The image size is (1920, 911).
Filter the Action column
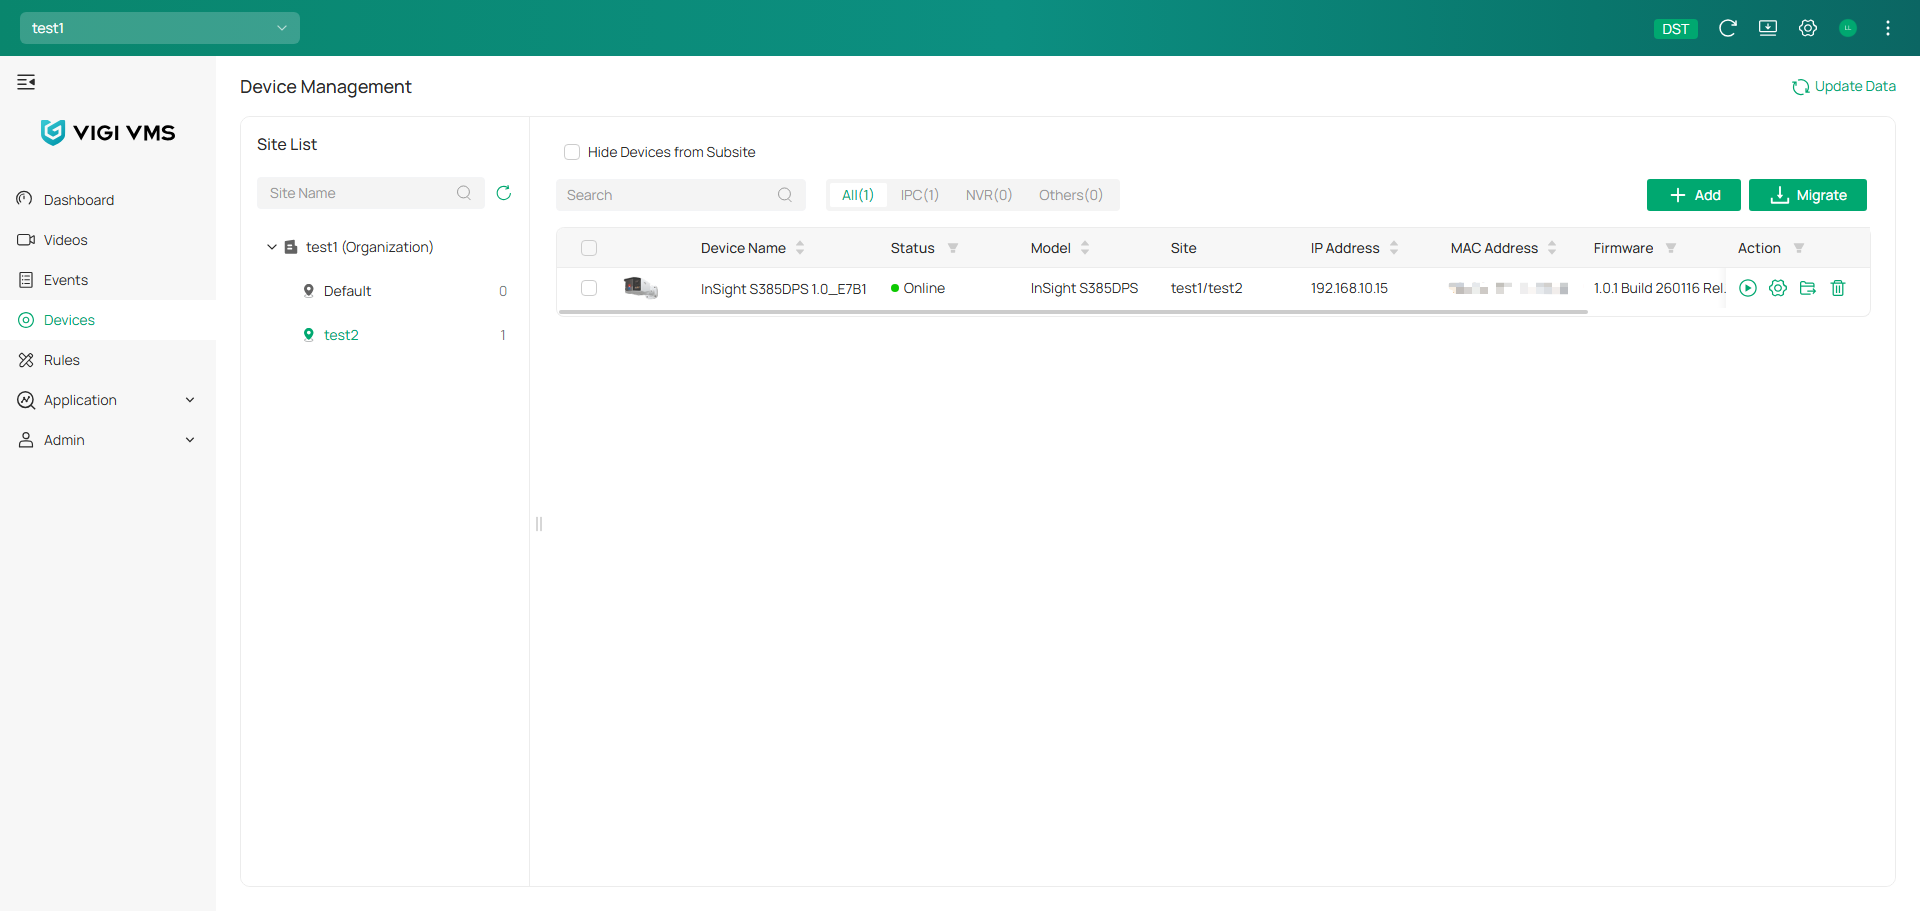tap(1799, 248)
